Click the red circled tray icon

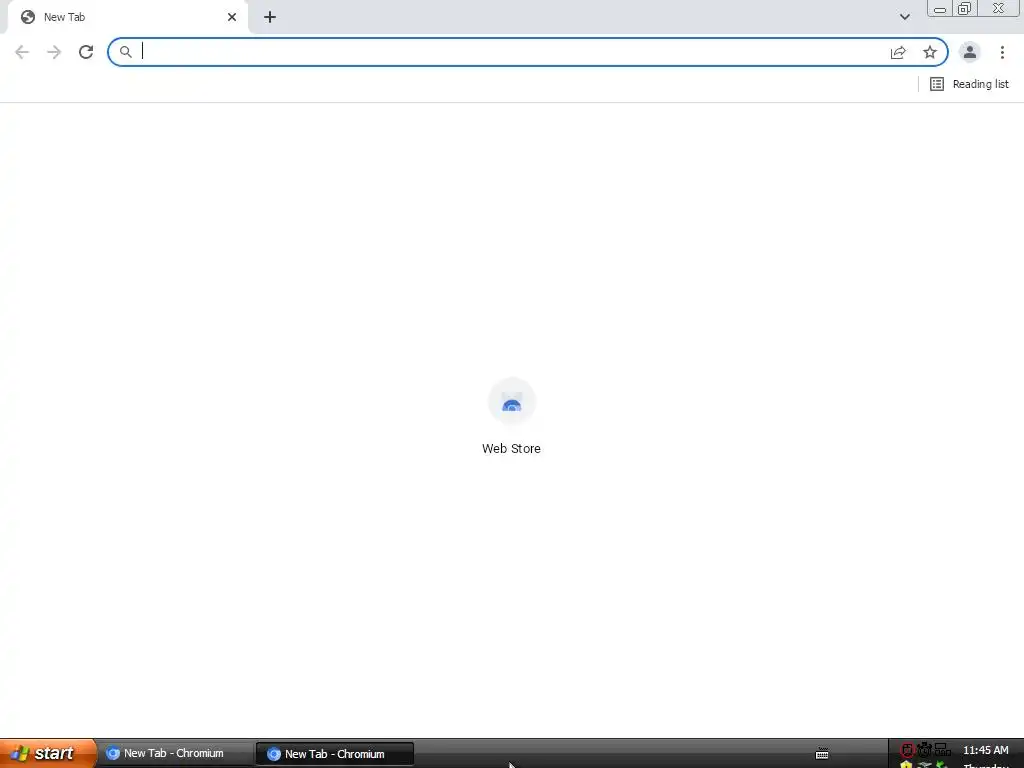click(x=907, y=750)
